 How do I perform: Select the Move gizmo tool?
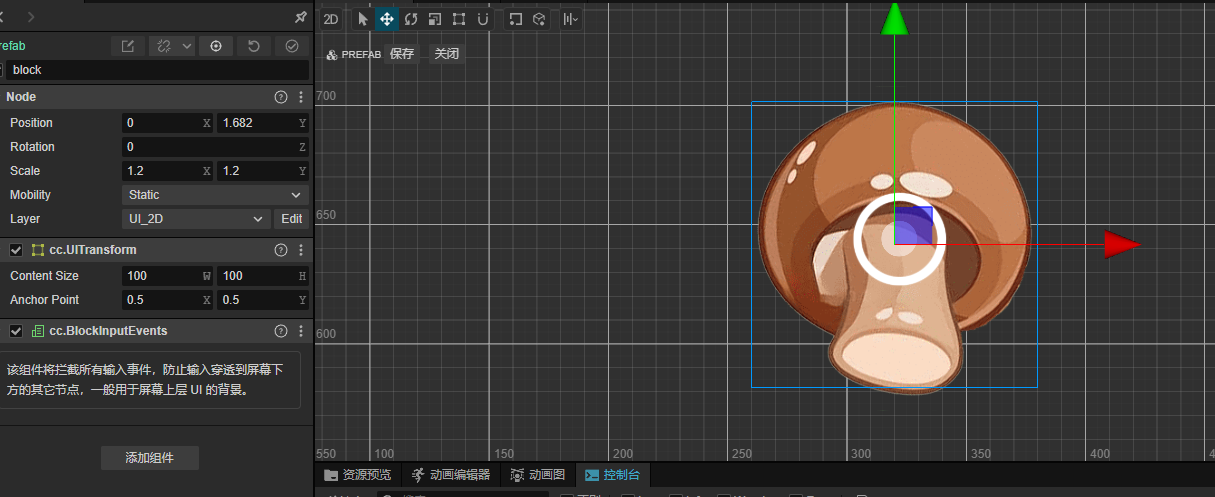386,19
